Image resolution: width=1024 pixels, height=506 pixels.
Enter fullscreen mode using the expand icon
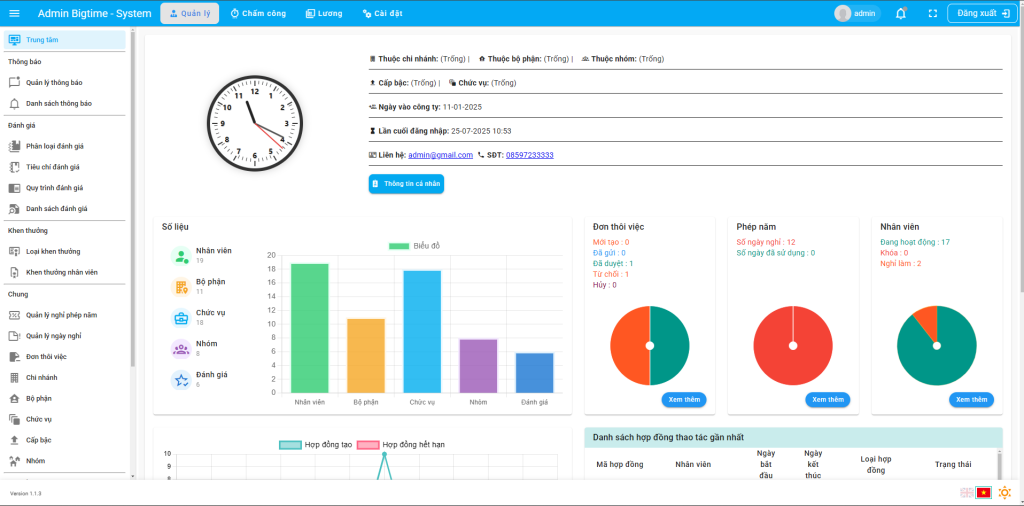tap(932, 13)
